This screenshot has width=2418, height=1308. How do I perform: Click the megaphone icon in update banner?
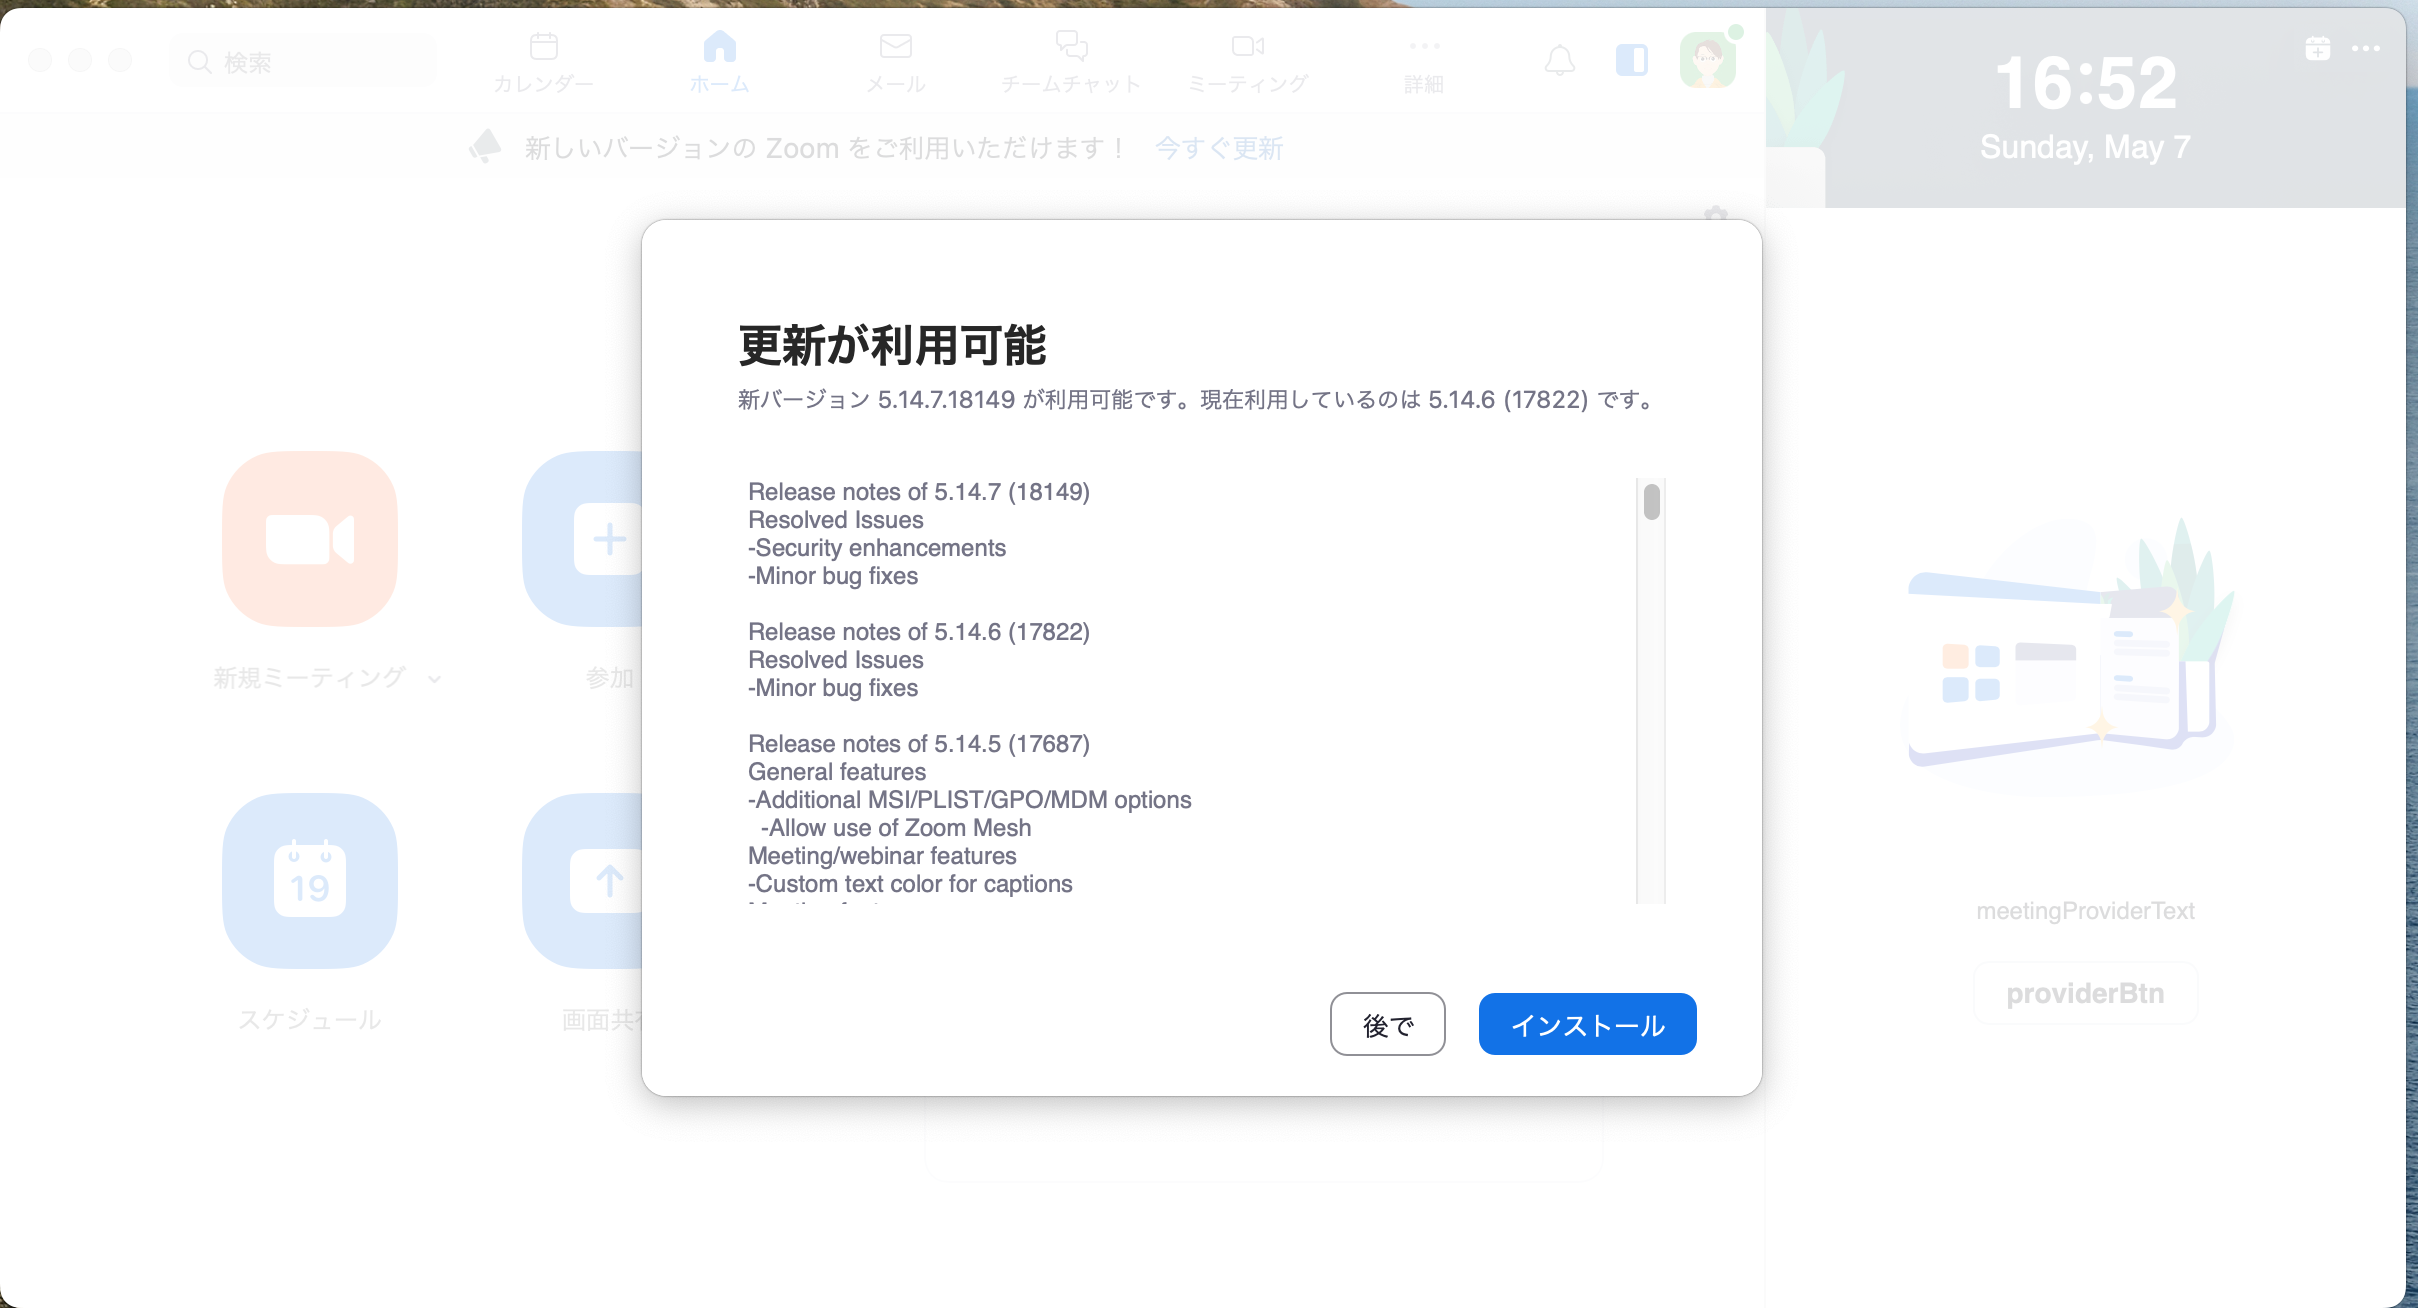click(485, 147)
